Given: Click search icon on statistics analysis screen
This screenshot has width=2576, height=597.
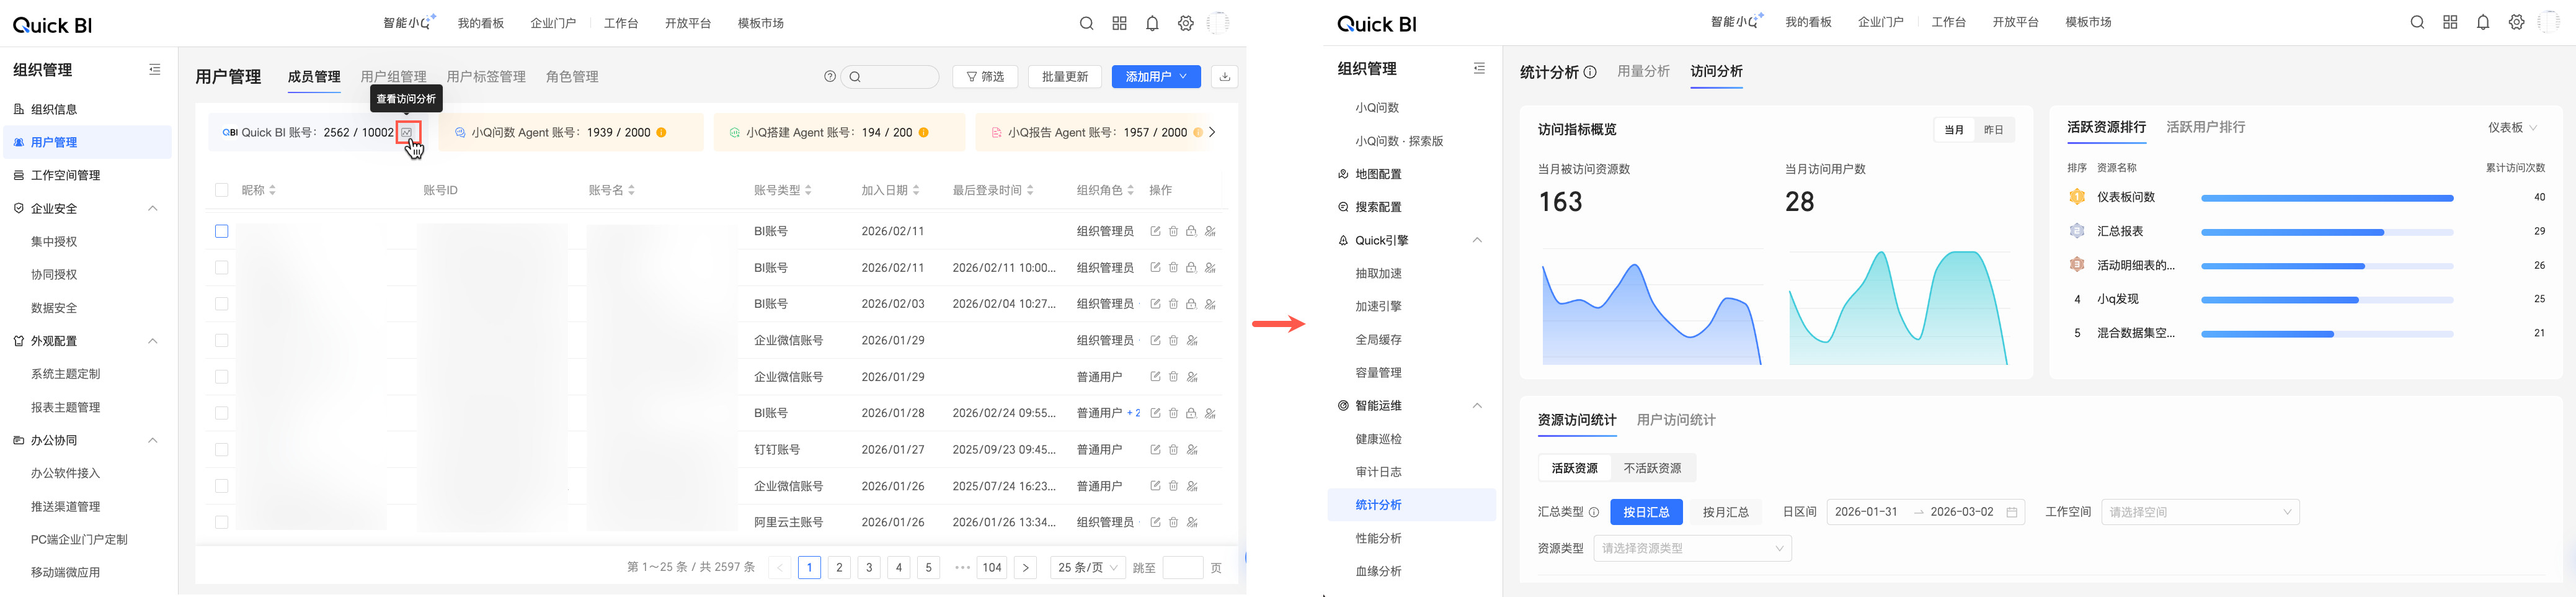Looking at the screenshot, I should tap(2417, 22).
